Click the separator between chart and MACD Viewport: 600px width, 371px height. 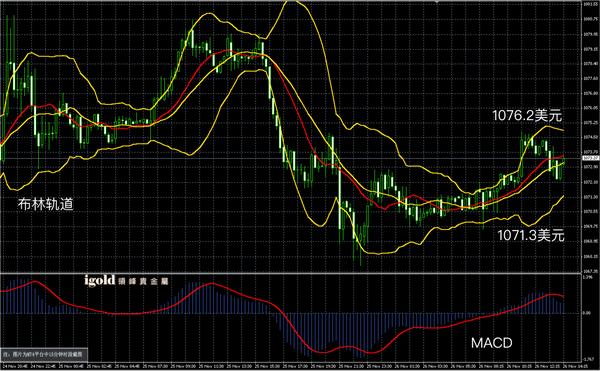click(291, 273)
